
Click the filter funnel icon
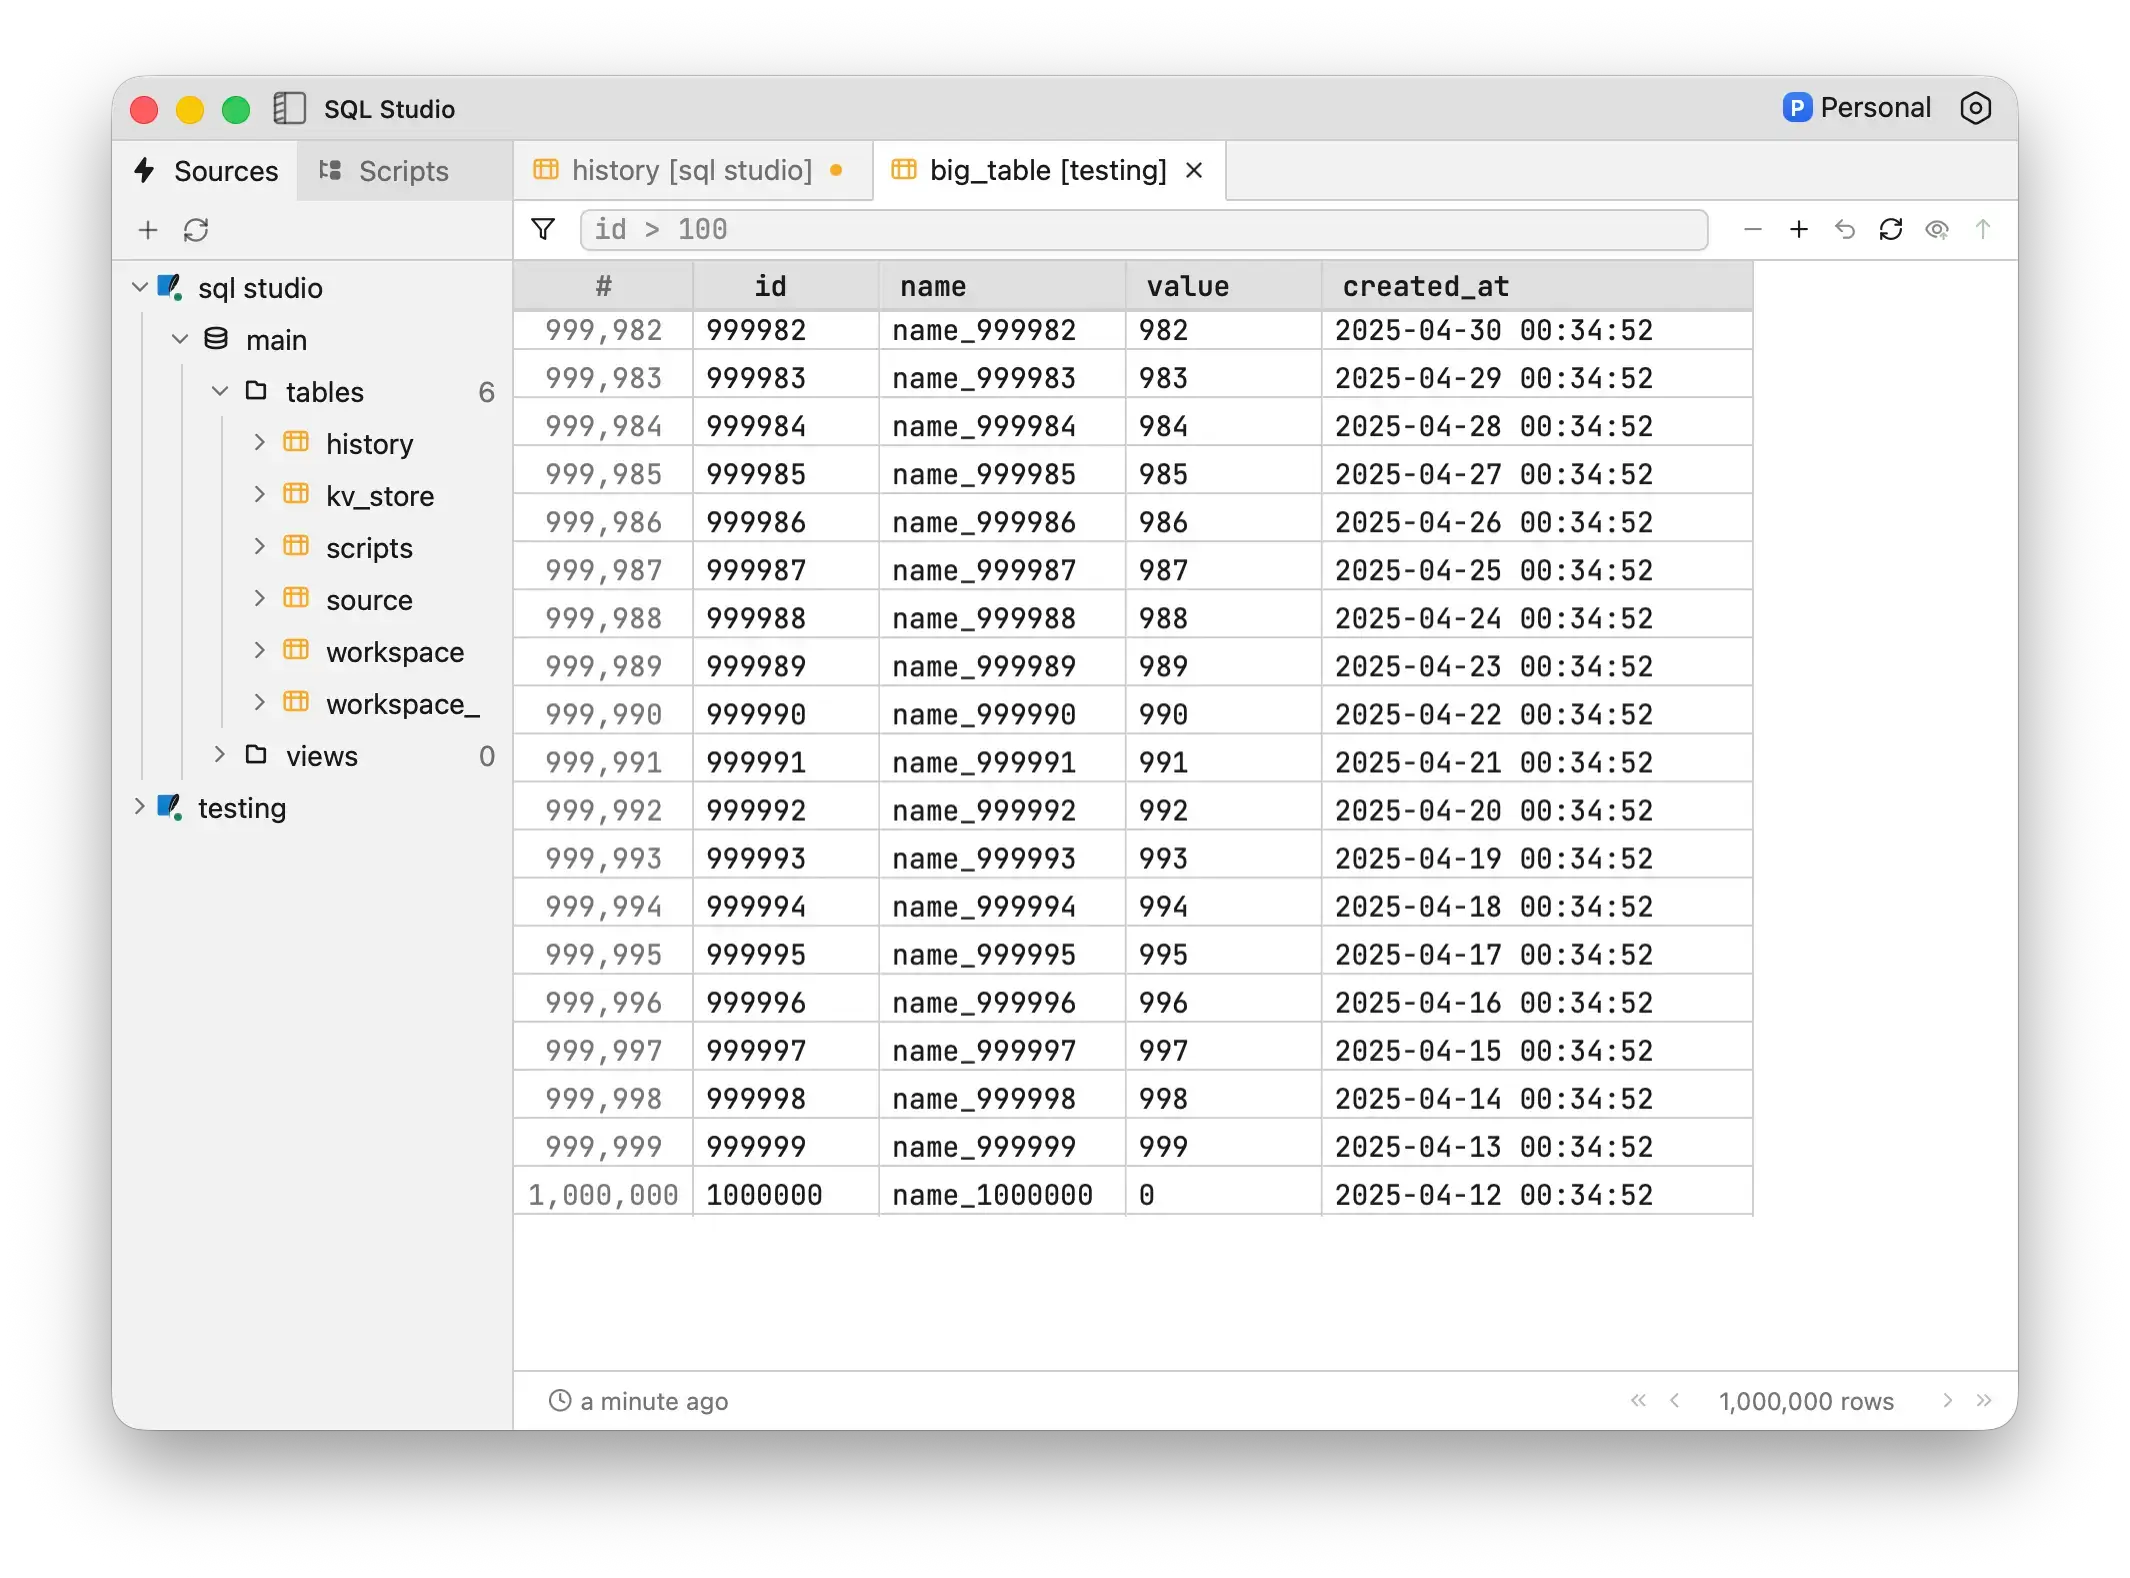point(543,230)
